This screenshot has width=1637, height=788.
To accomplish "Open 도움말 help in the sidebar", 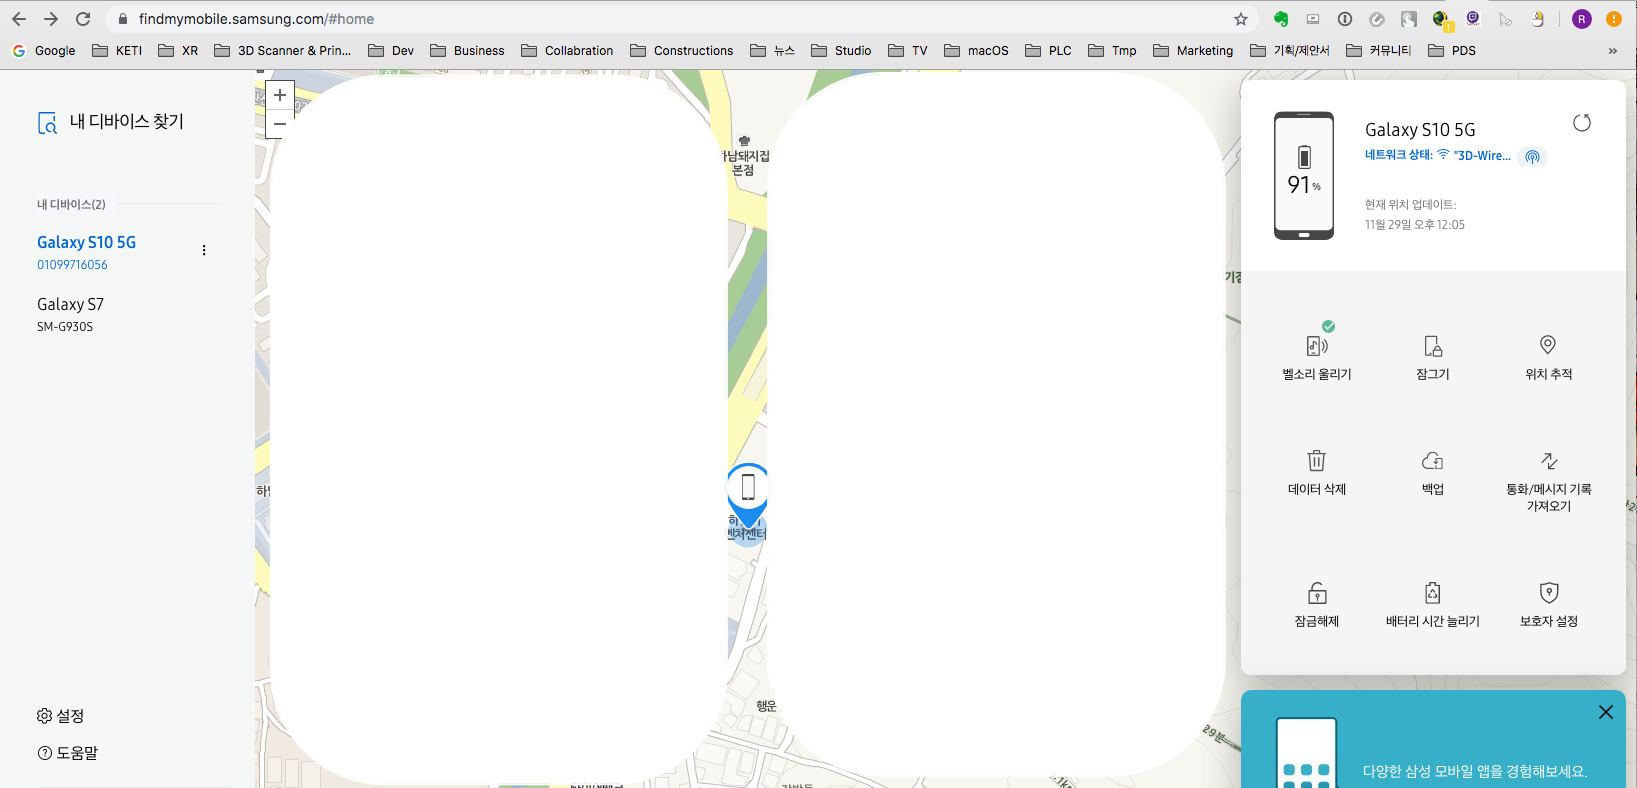I will pyautogui.click(x=67, y=753).
